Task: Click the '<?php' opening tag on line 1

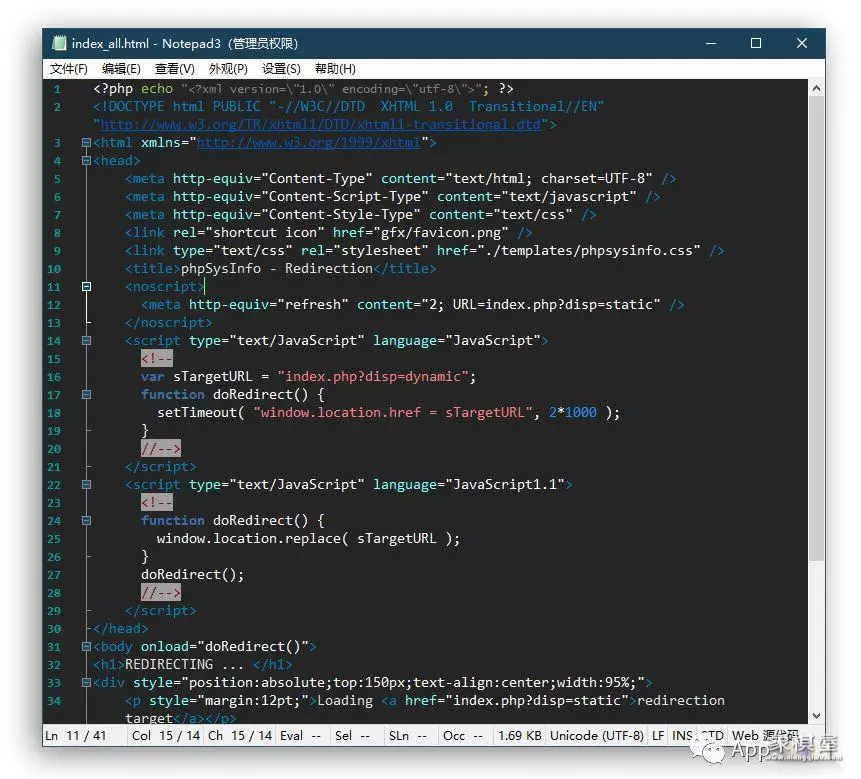Action: click(113, 89)
